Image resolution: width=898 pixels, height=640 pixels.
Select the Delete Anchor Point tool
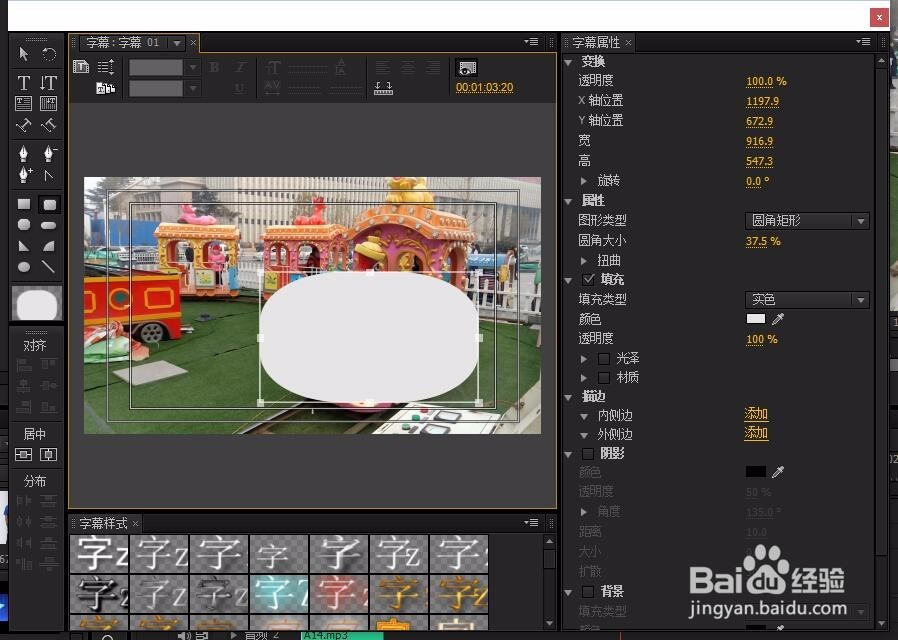(x=49, y=153)
